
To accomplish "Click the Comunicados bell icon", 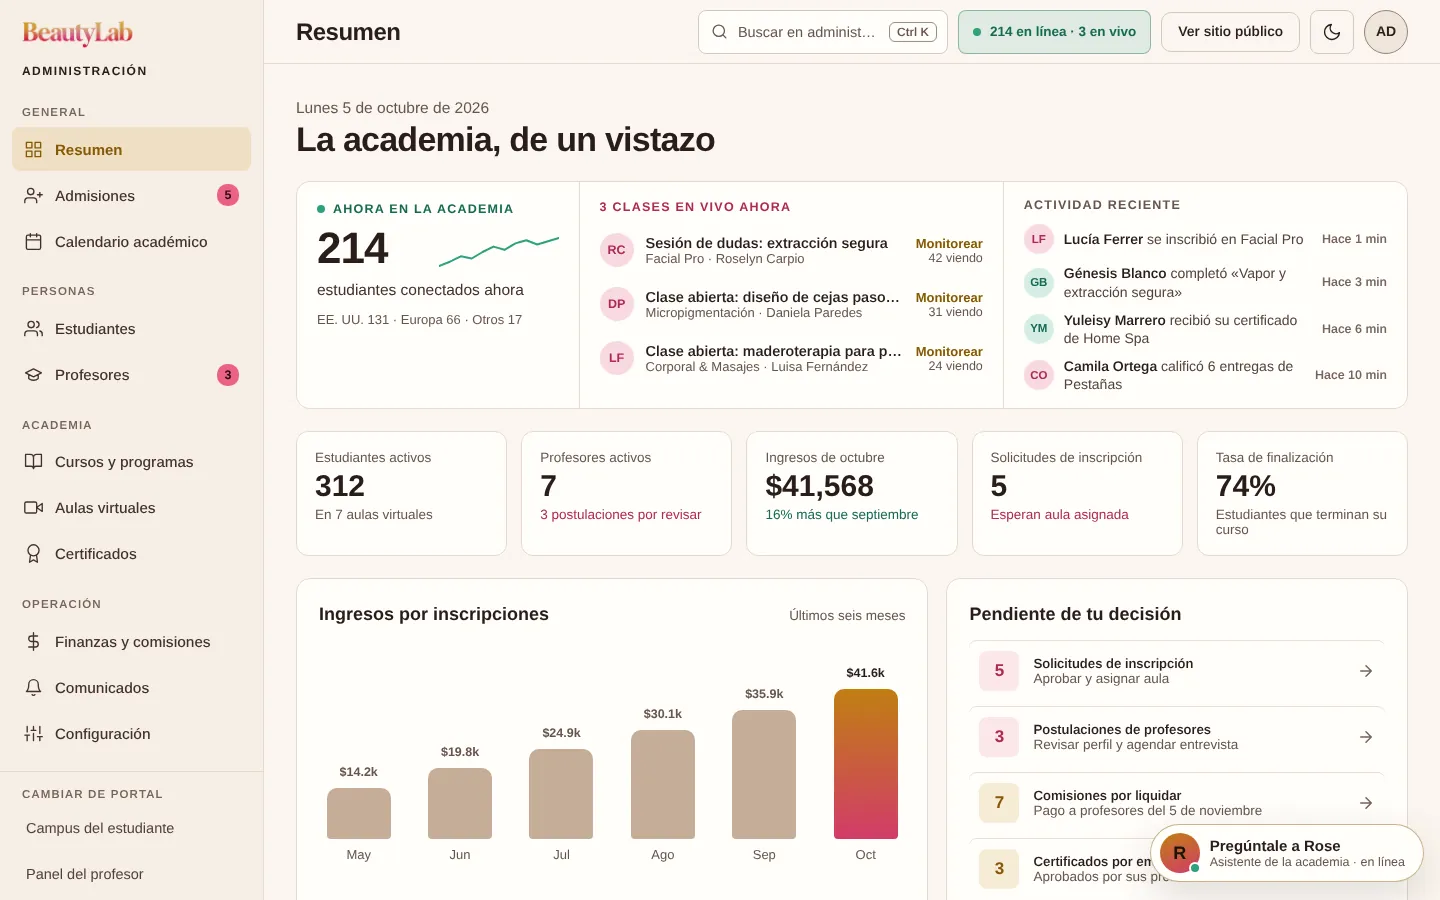I will click(33, 688).
